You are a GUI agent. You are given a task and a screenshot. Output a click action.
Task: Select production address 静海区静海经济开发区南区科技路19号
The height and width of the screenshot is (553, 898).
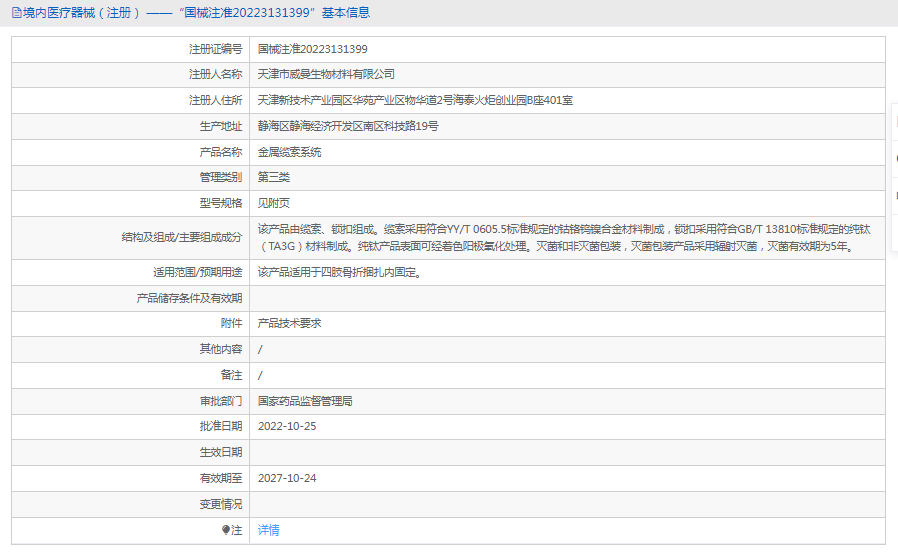348,126
